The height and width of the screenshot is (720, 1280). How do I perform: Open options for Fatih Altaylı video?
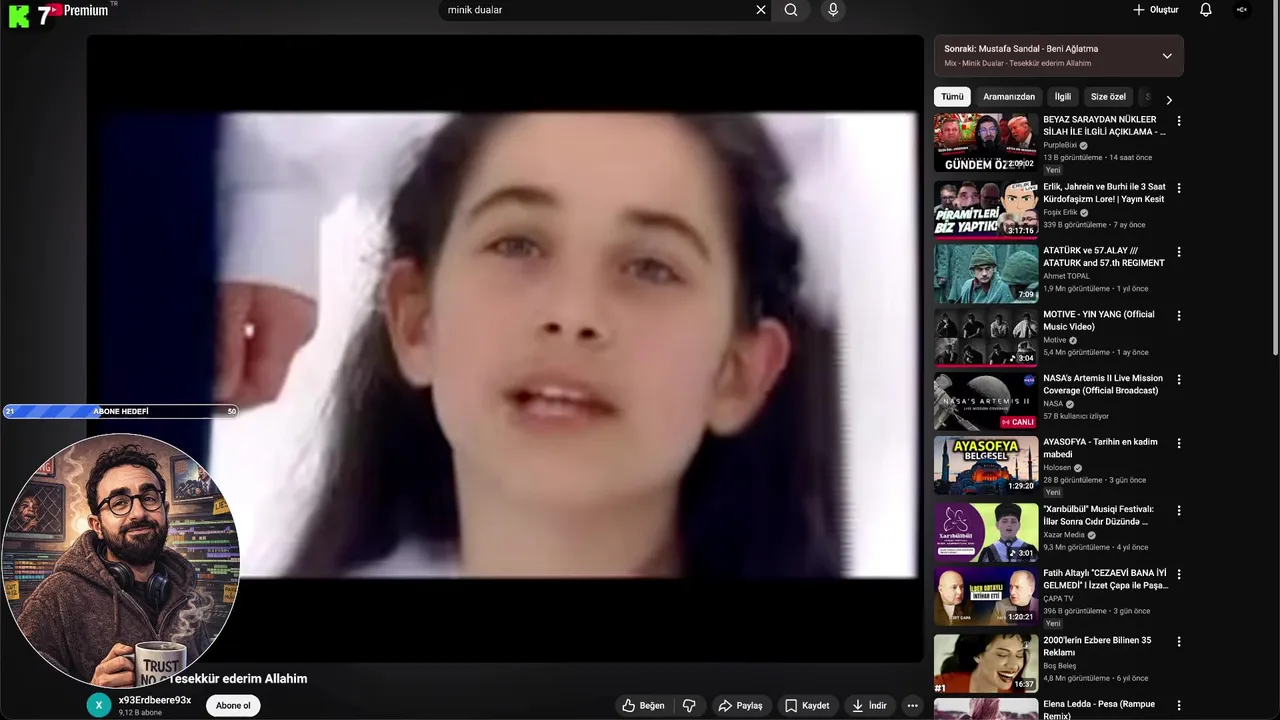[x=1179, y=575]
